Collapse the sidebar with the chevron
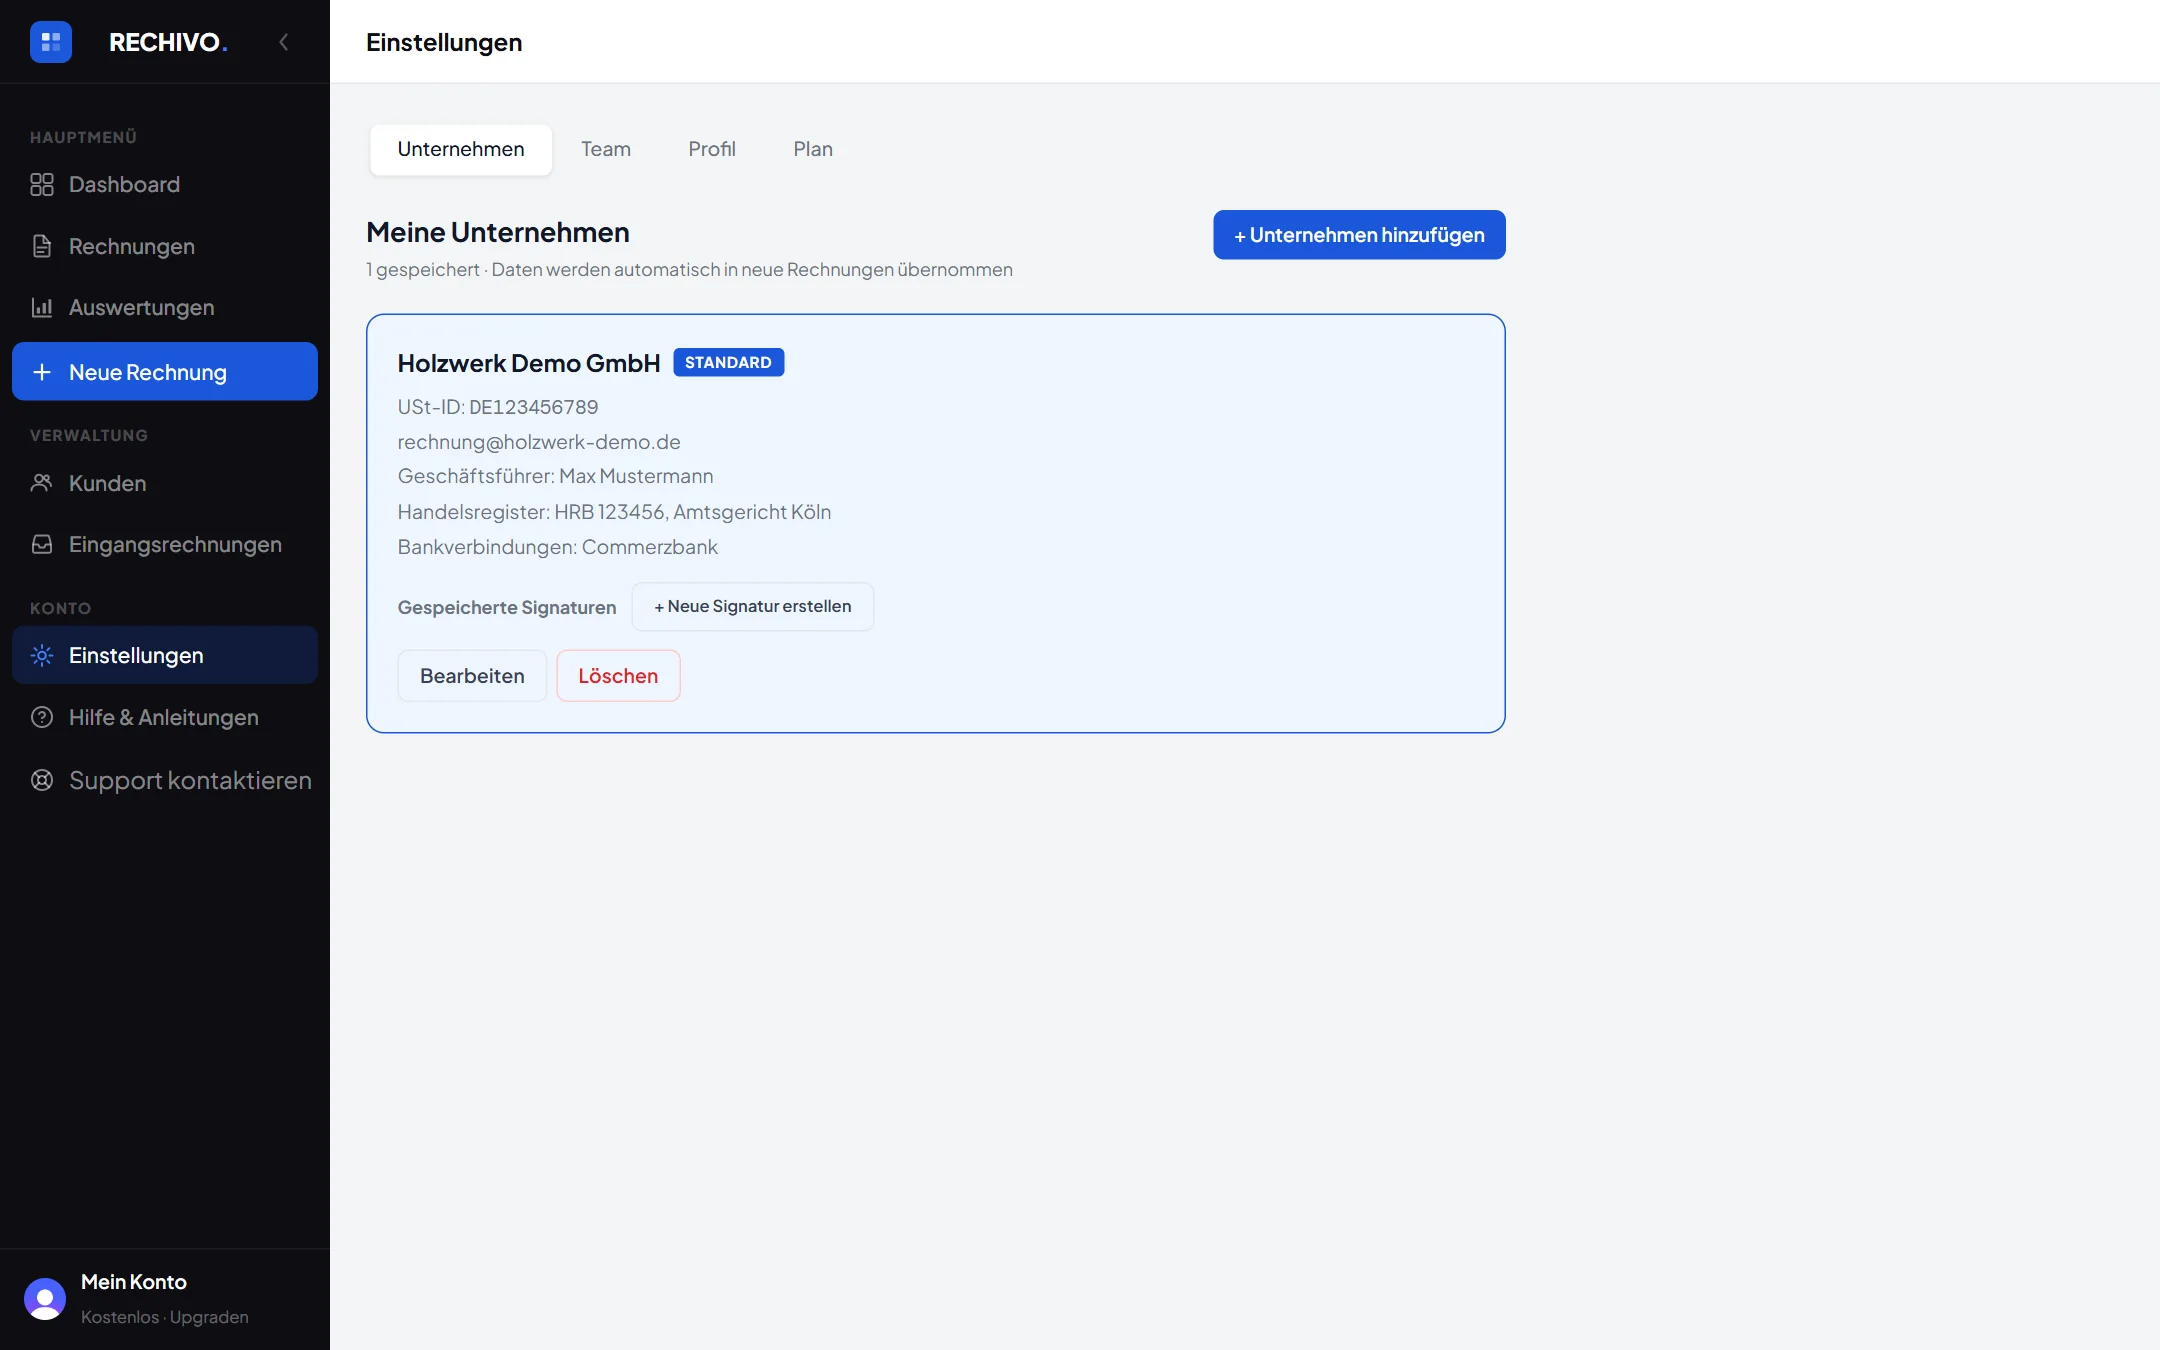Image resolution: width=2160 pixels, height=1350 pixels. tap(284, 42)
